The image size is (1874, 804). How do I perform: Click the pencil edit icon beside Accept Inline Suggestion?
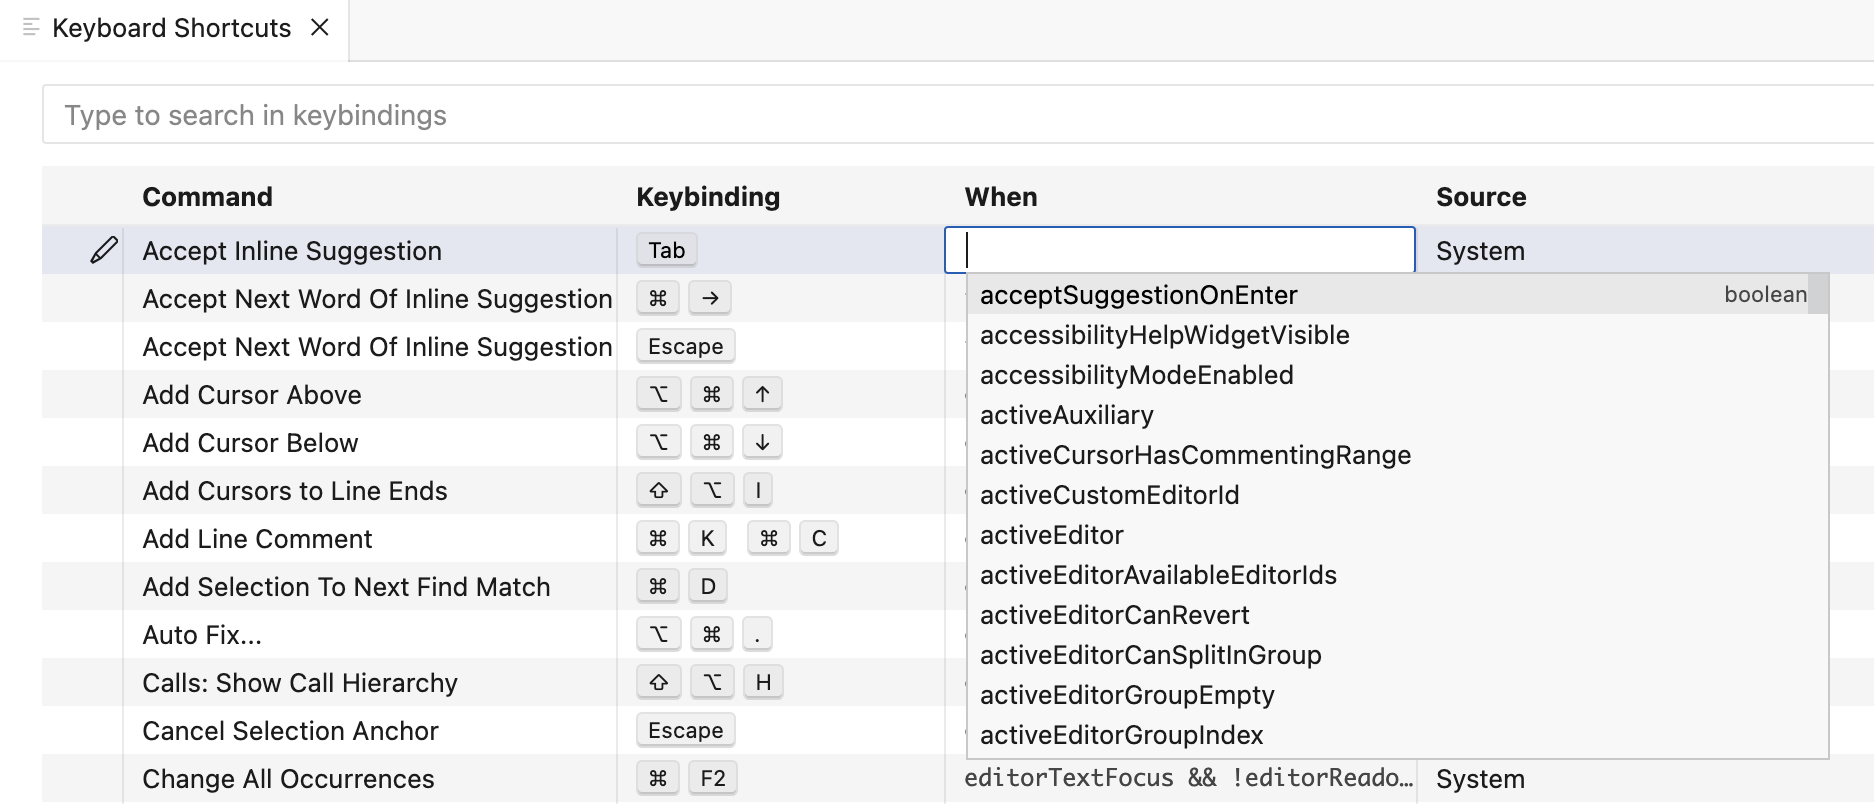104,250
